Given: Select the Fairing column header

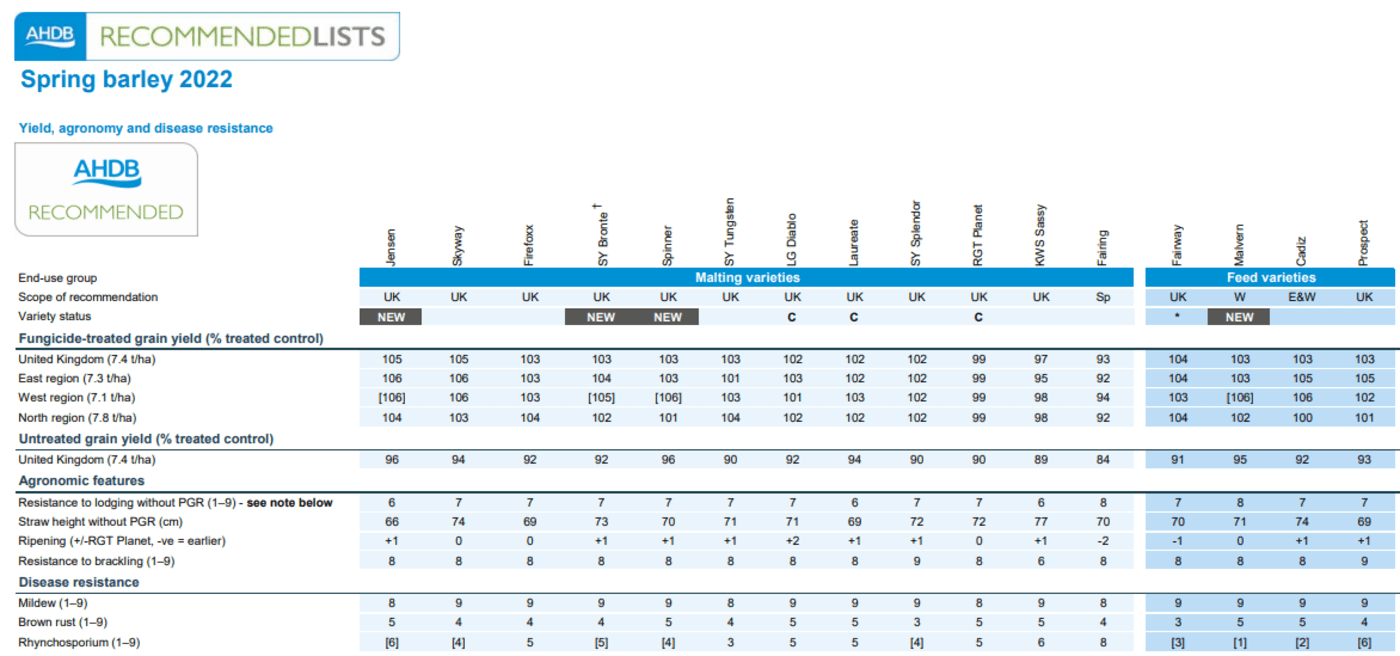Looking at the screenshot, I should pyautogui.click(x=1103, y=247).
